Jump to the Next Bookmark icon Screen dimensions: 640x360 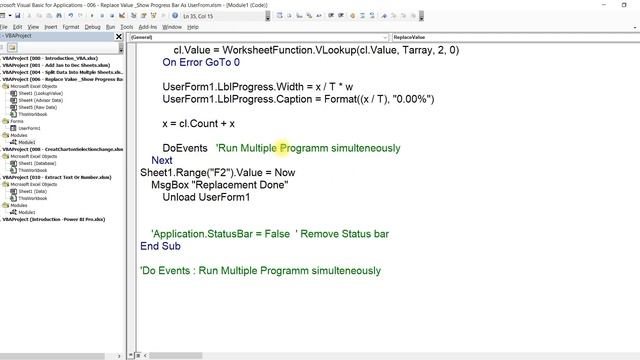pos(394,16)
